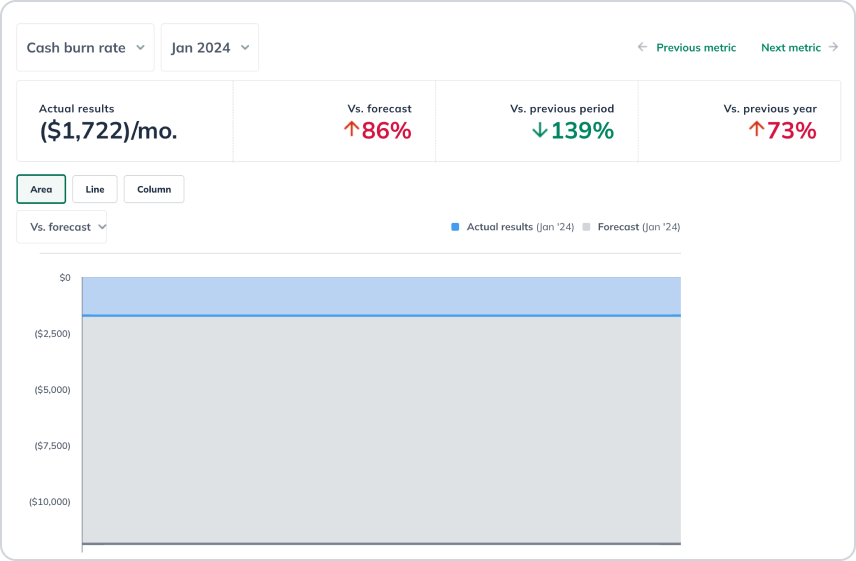Click the chevron in Jan 2024 selector

[244, 48]
